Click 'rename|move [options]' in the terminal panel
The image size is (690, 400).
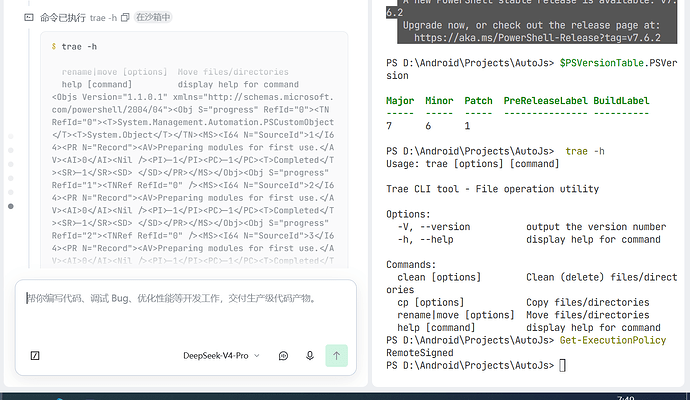click(456, 315)
